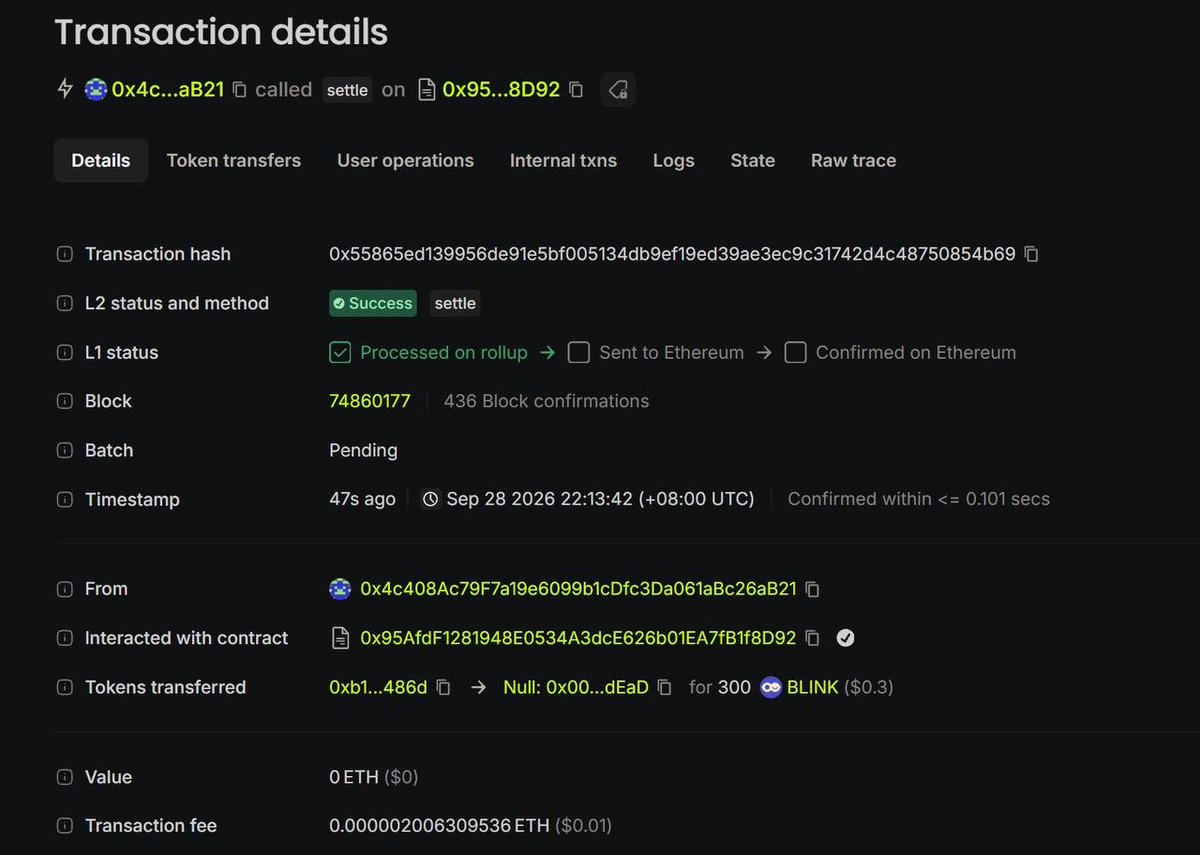Copy the header contract address 0x95...8D92
This screenshot has width=1200, height=855.
(576, 90)
